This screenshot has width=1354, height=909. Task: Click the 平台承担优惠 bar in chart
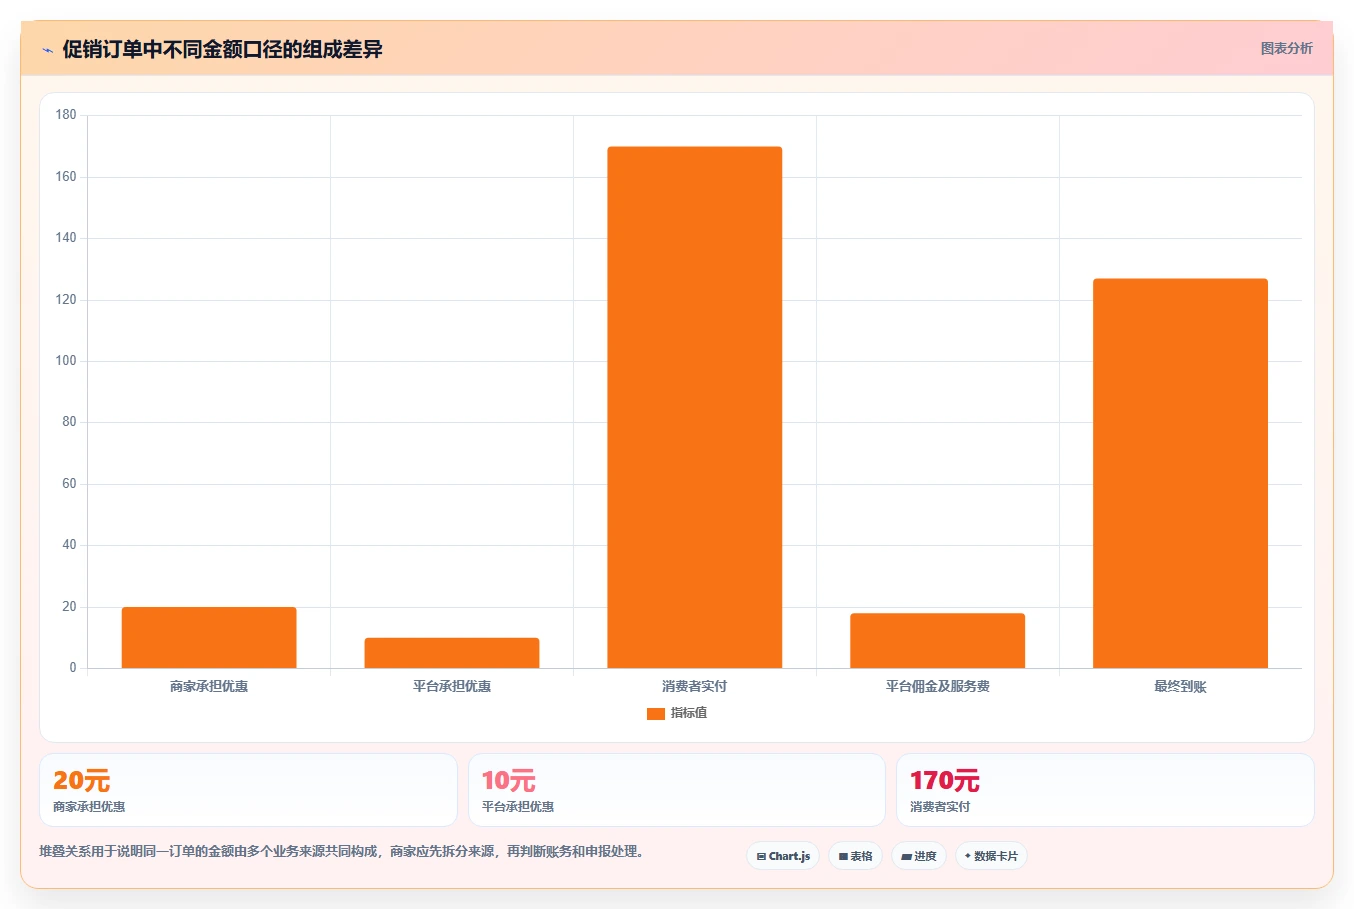[452, 653]
